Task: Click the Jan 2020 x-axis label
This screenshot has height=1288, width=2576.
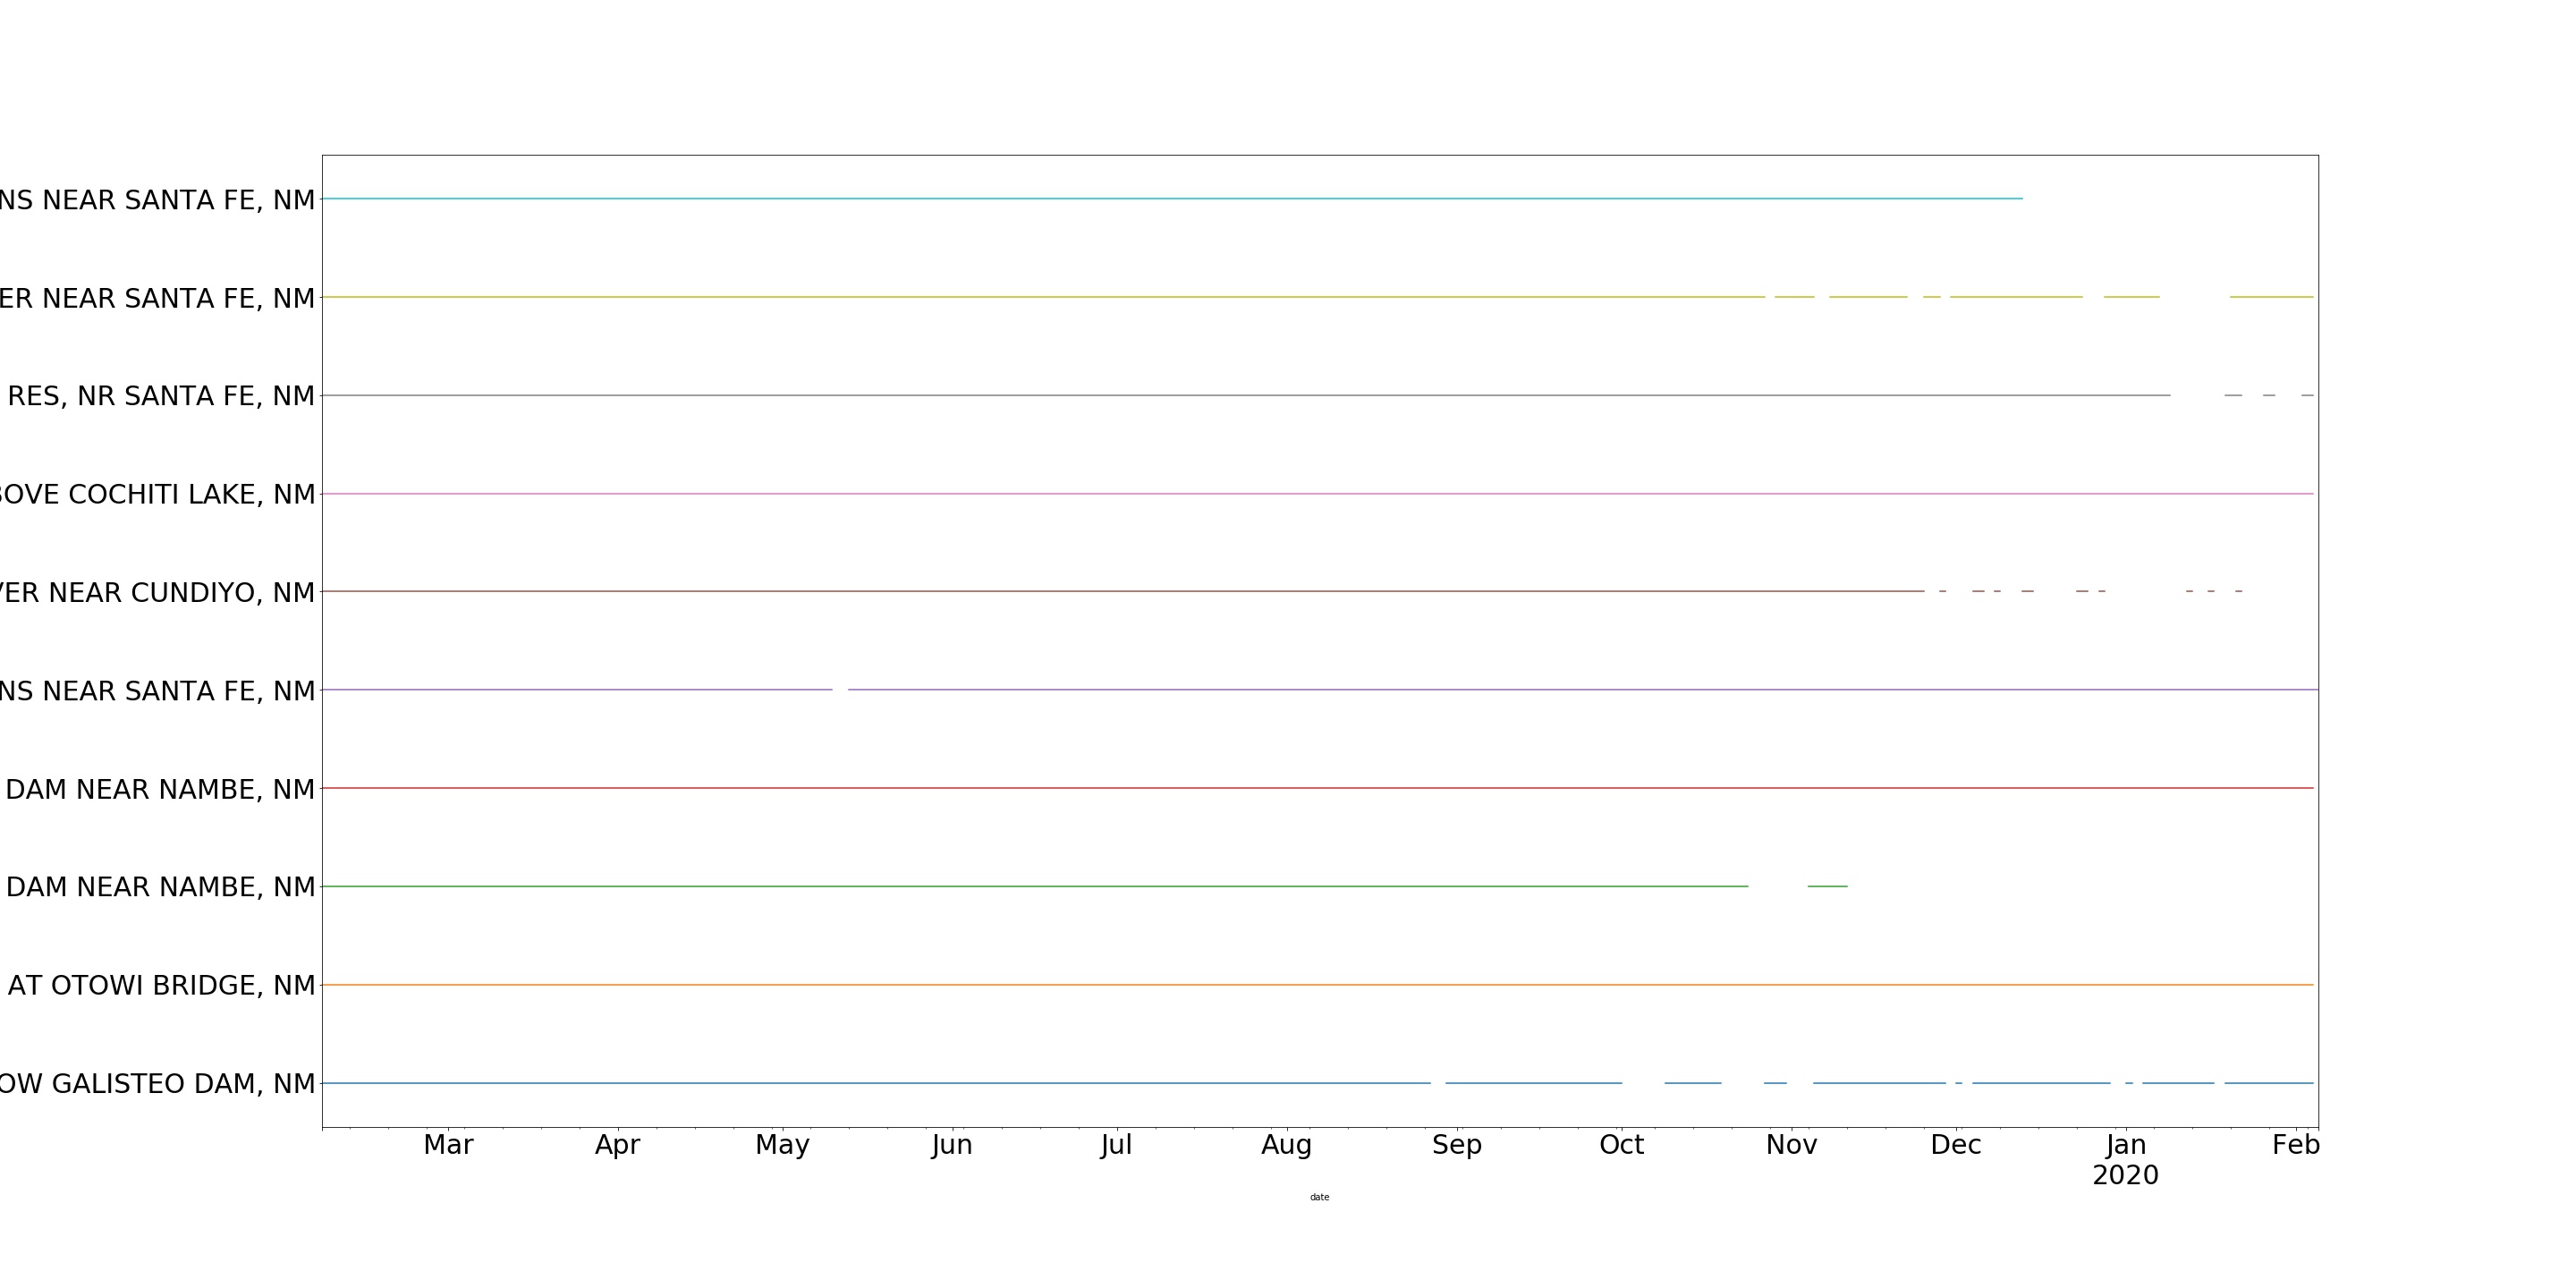Action: [x=2125, y=1159]
